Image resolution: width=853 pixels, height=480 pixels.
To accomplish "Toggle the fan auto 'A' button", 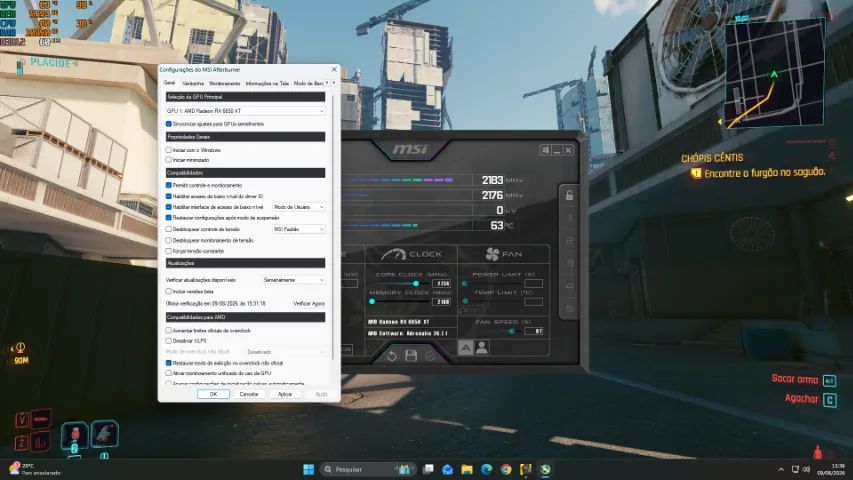I will [x=466, y=348].
